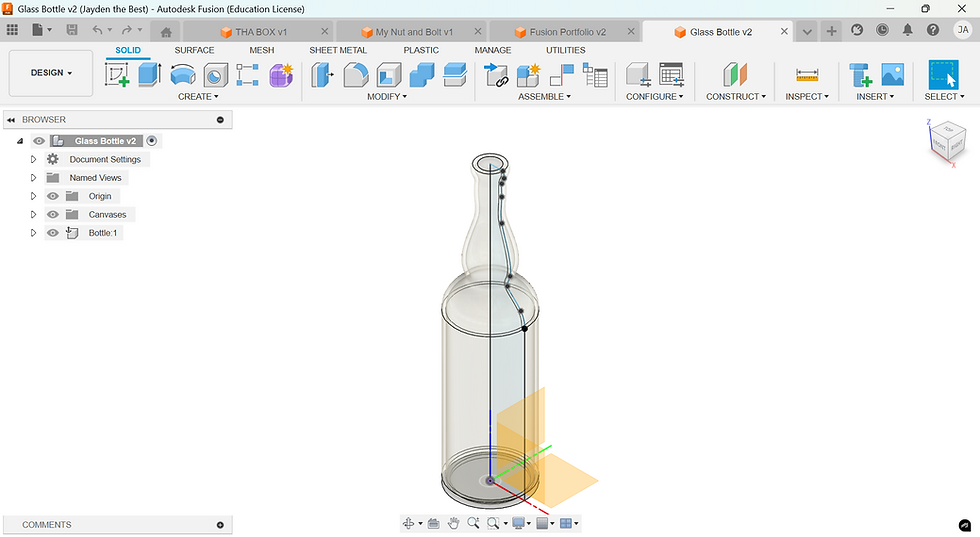This screenshot has height=537, width=980.
Task: Select the Rectangular Pattern tool
Action: point(248,75)
